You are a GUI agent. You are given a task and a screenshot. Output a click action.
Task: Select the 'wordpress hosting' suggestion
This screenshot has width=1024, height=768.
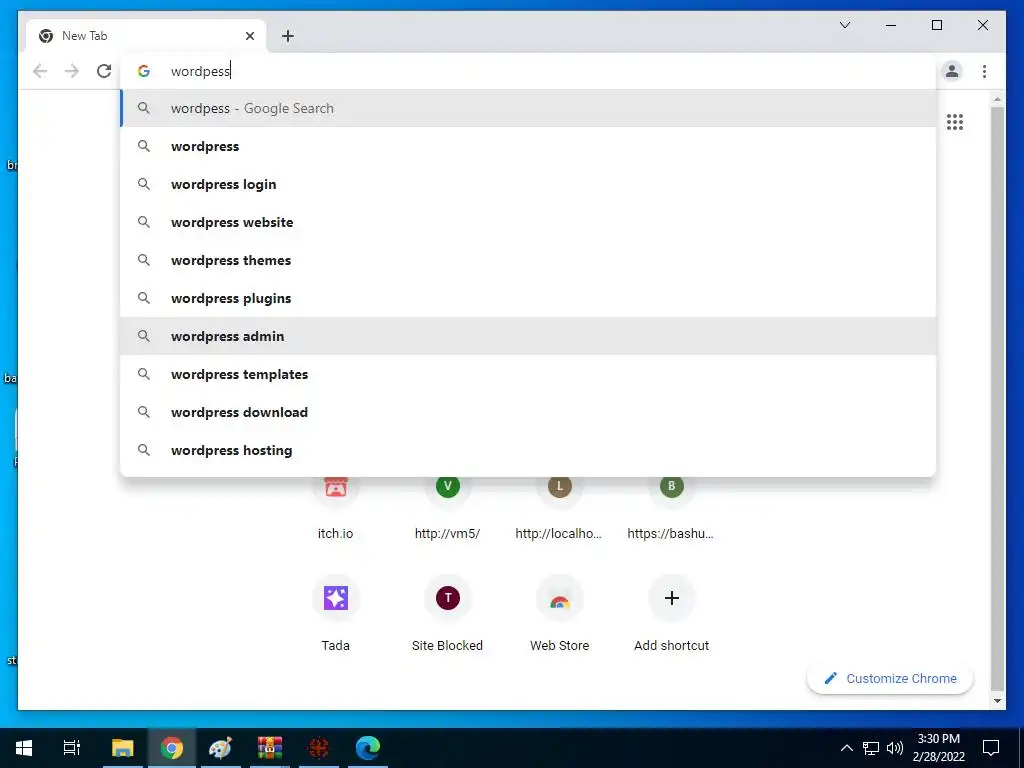528,450
